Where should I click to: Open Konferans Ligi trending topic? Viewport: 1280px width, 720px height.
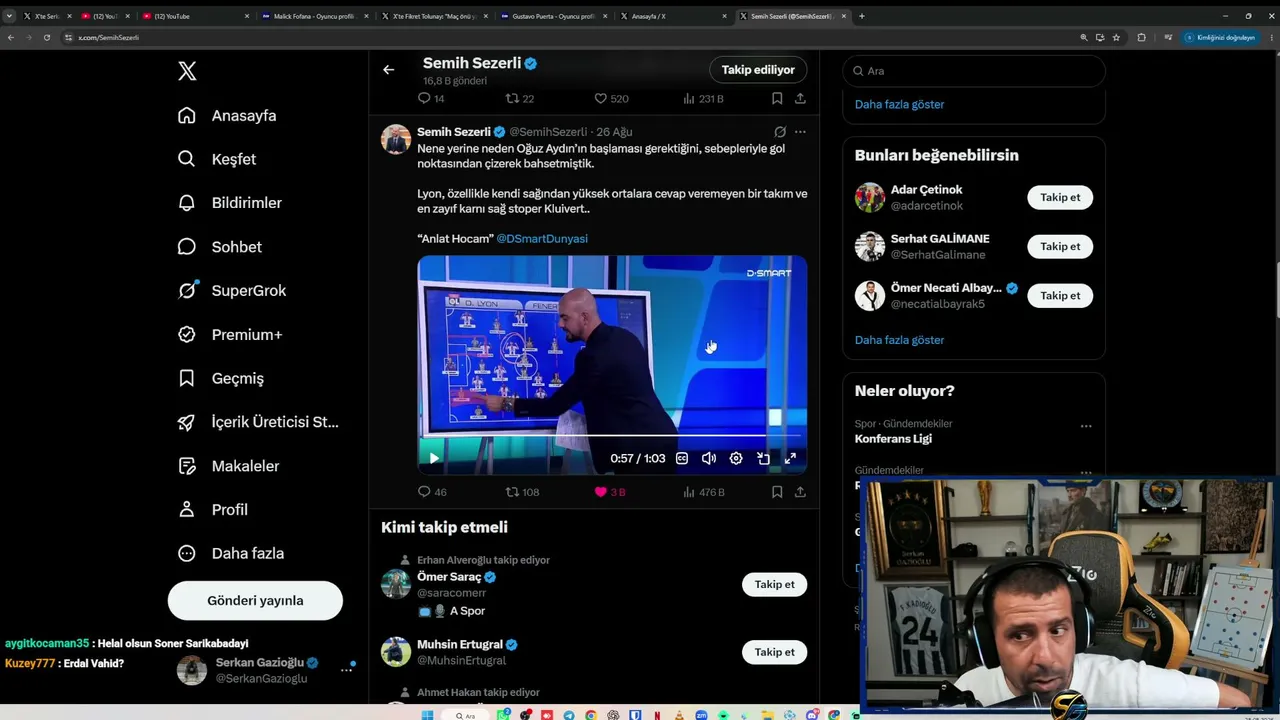pos(893,439)
